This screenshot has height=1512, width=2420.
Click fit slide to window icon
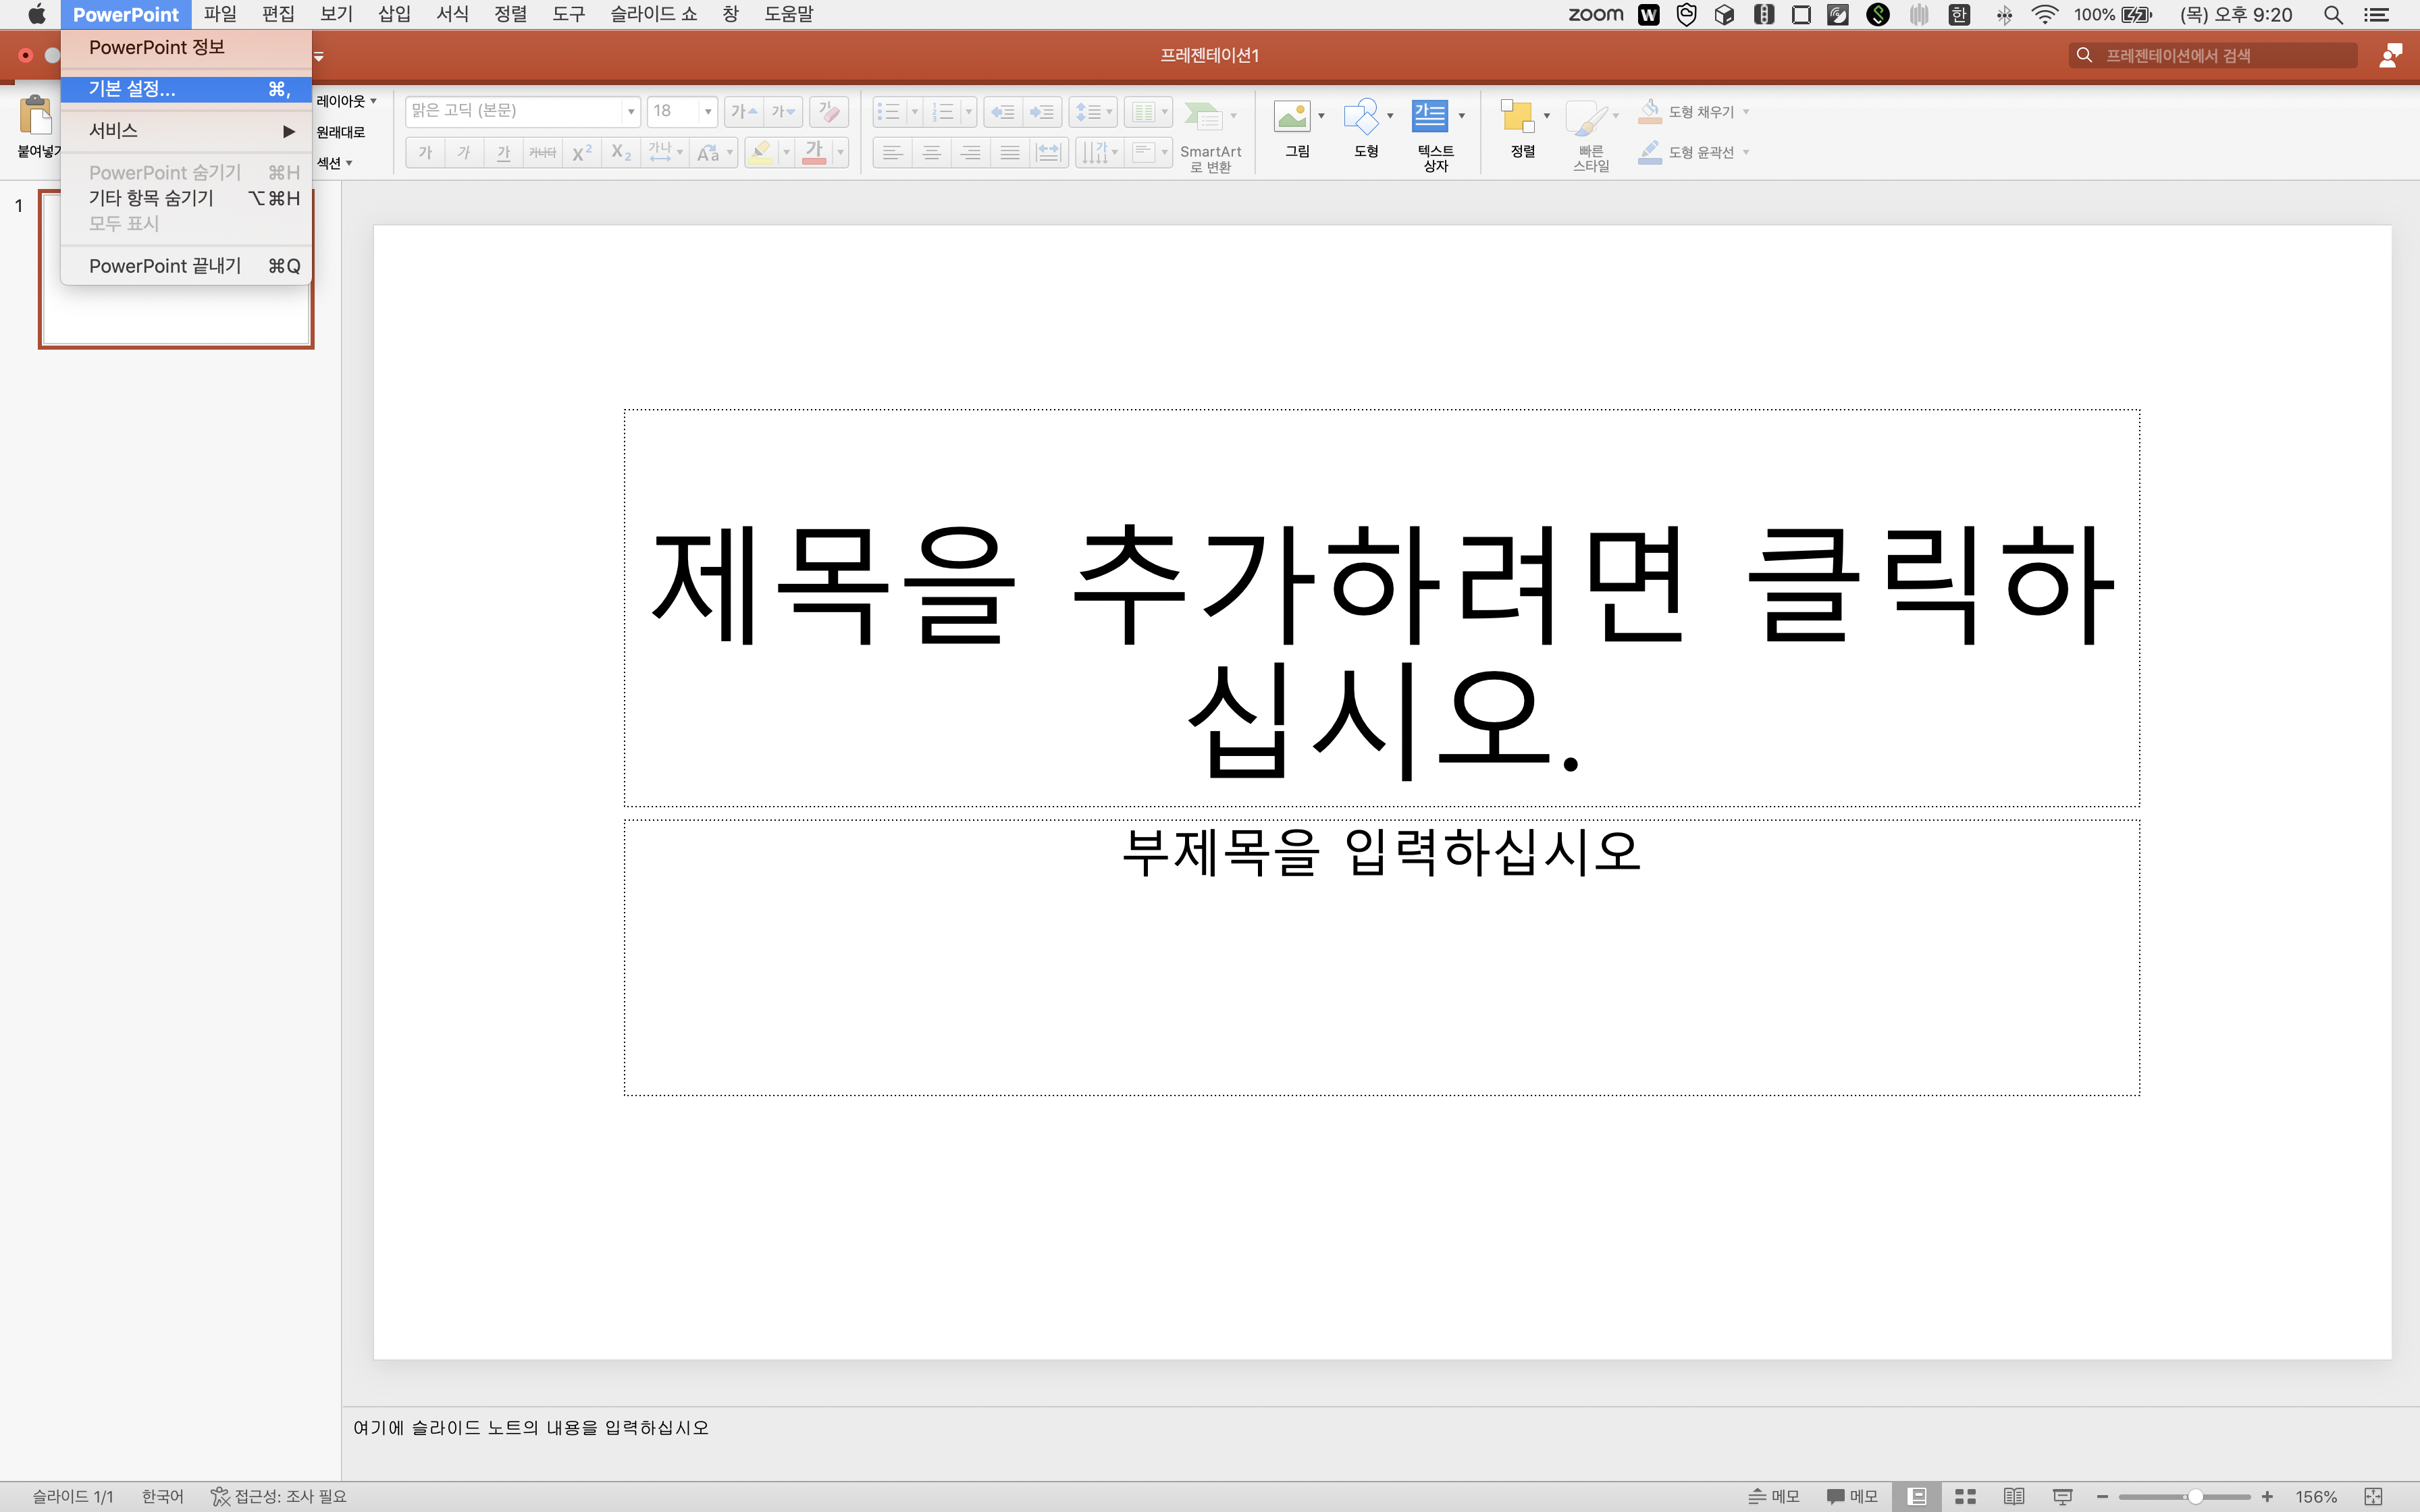coord(2373,1496)
